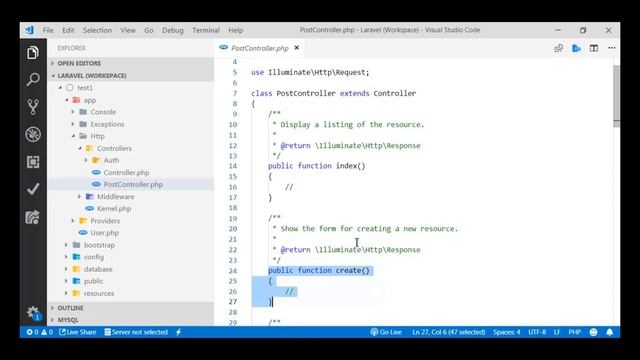Open the Explorer view in activity bar

[33, 53]
